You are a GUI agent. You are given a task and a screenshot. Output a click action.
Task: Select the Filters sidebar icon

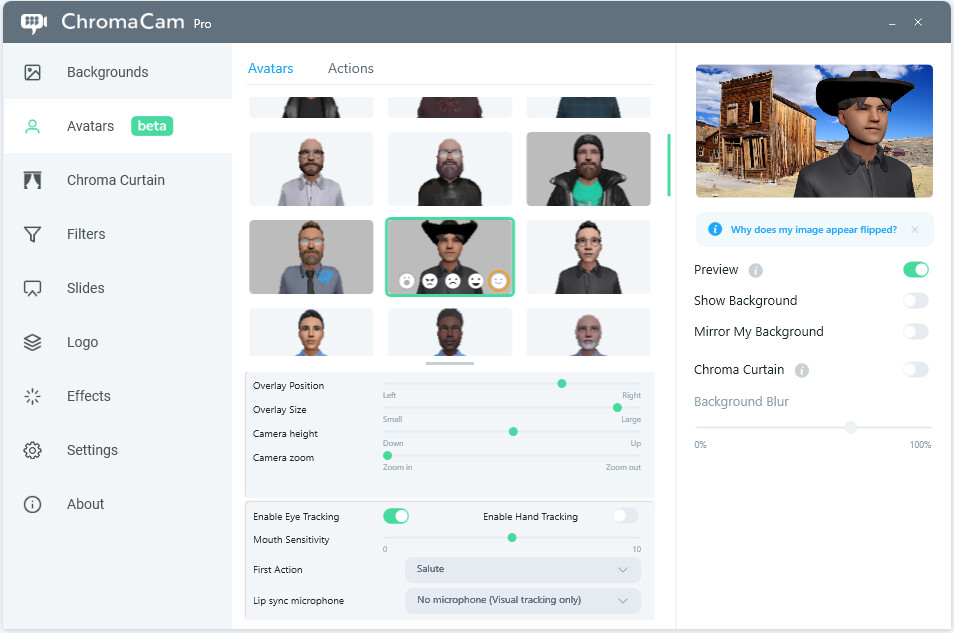(33, 234)
